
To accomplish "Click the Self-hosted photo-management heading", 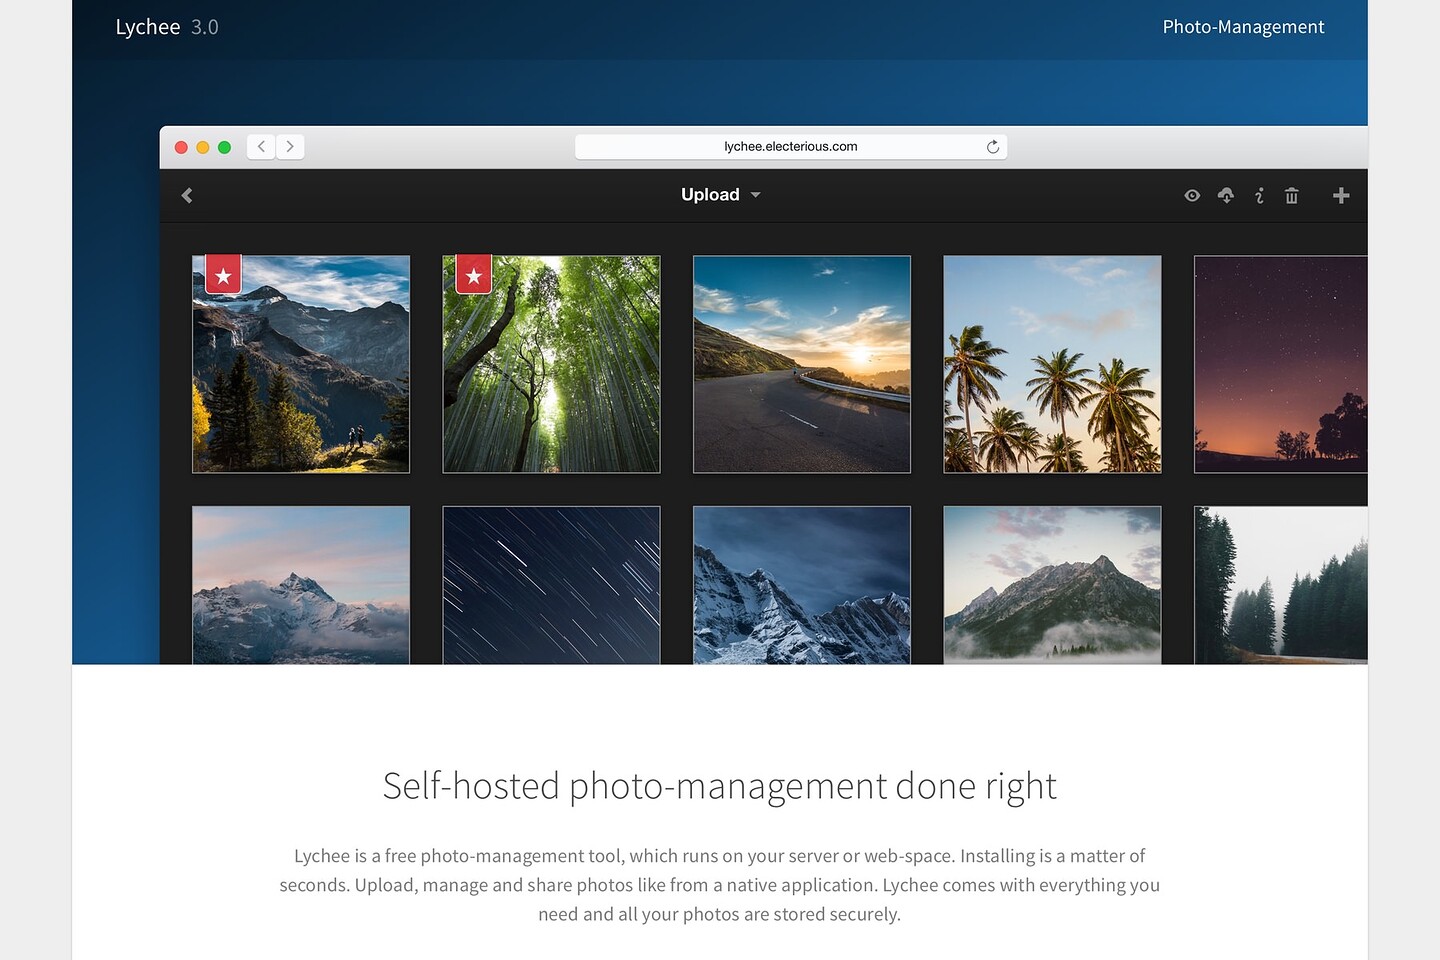I will tap(719, 786).
